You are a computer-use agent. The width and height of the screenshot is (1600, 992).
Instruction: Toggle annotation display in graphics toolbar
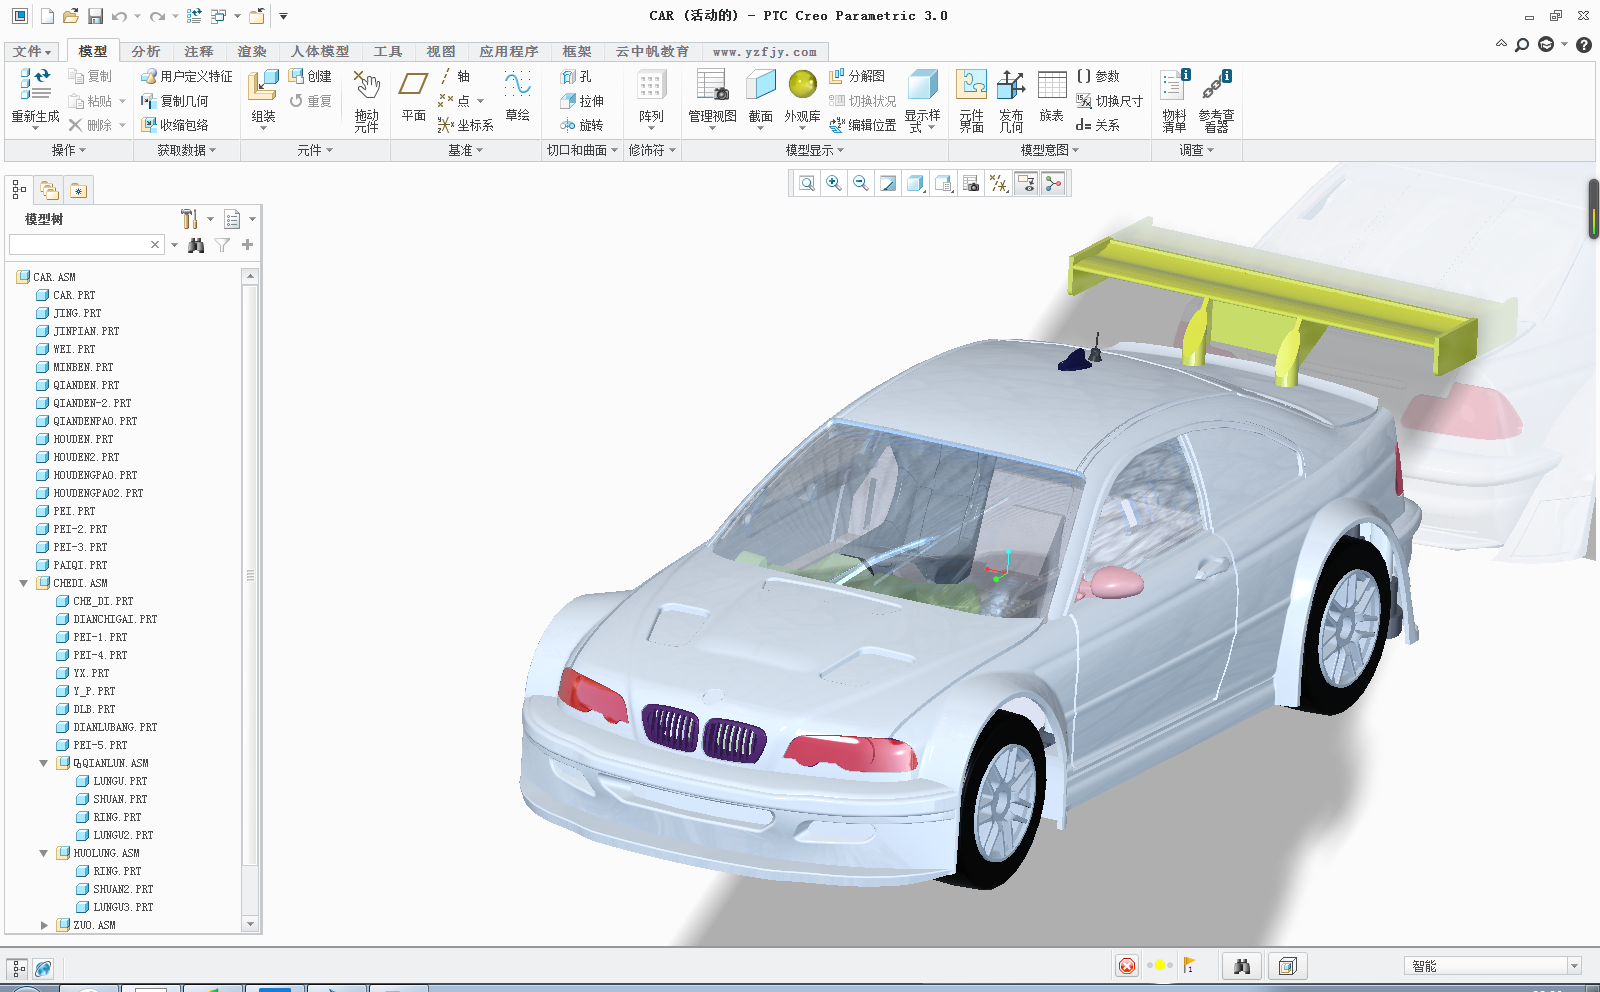coord(1026,183)
